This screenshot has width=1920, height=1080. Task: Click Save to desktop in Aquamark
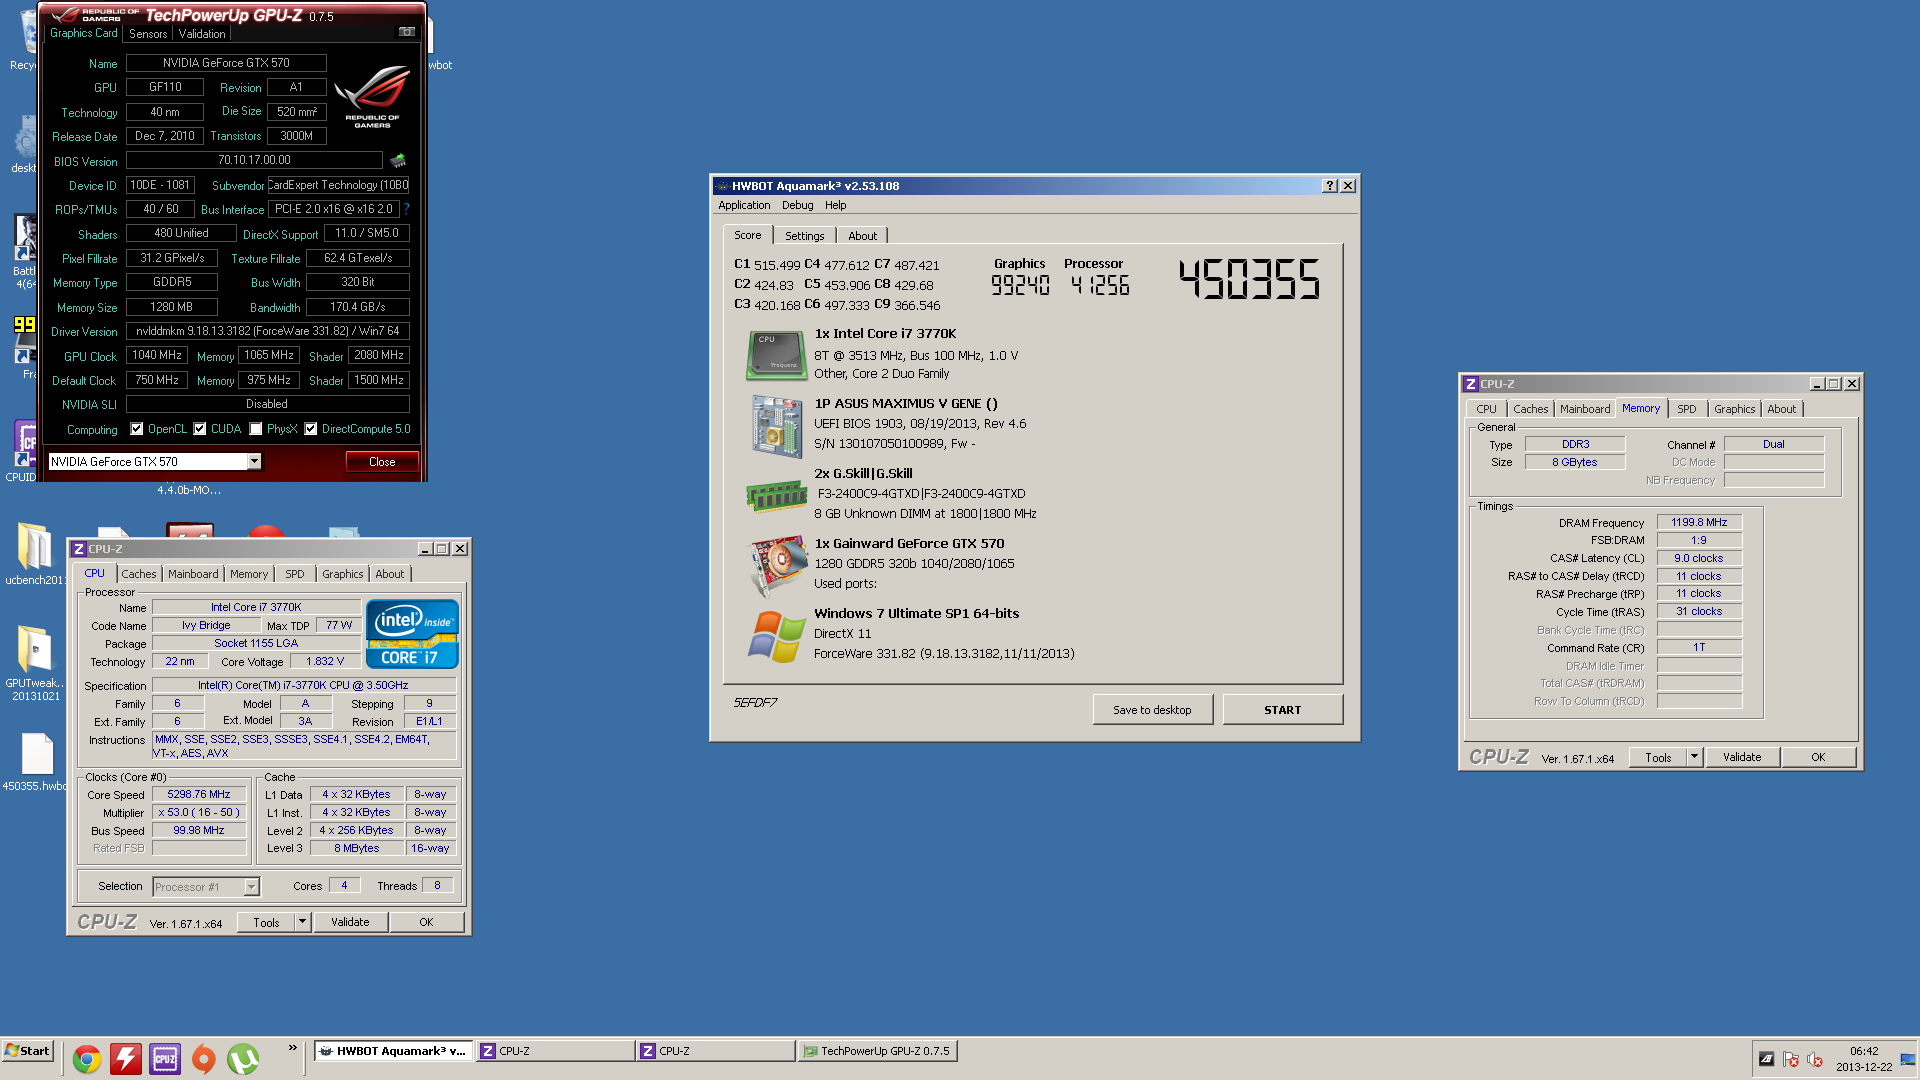(1152, 710)
